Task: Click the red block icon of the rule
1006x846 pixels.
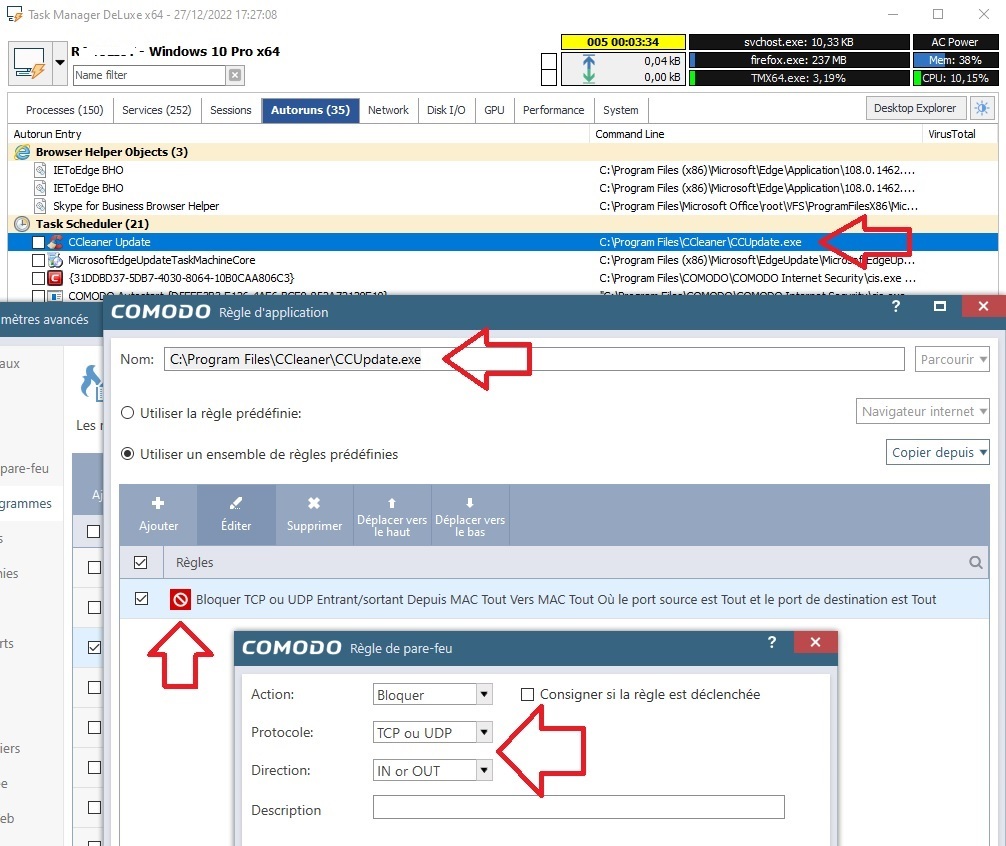Action: pos(180,600)
